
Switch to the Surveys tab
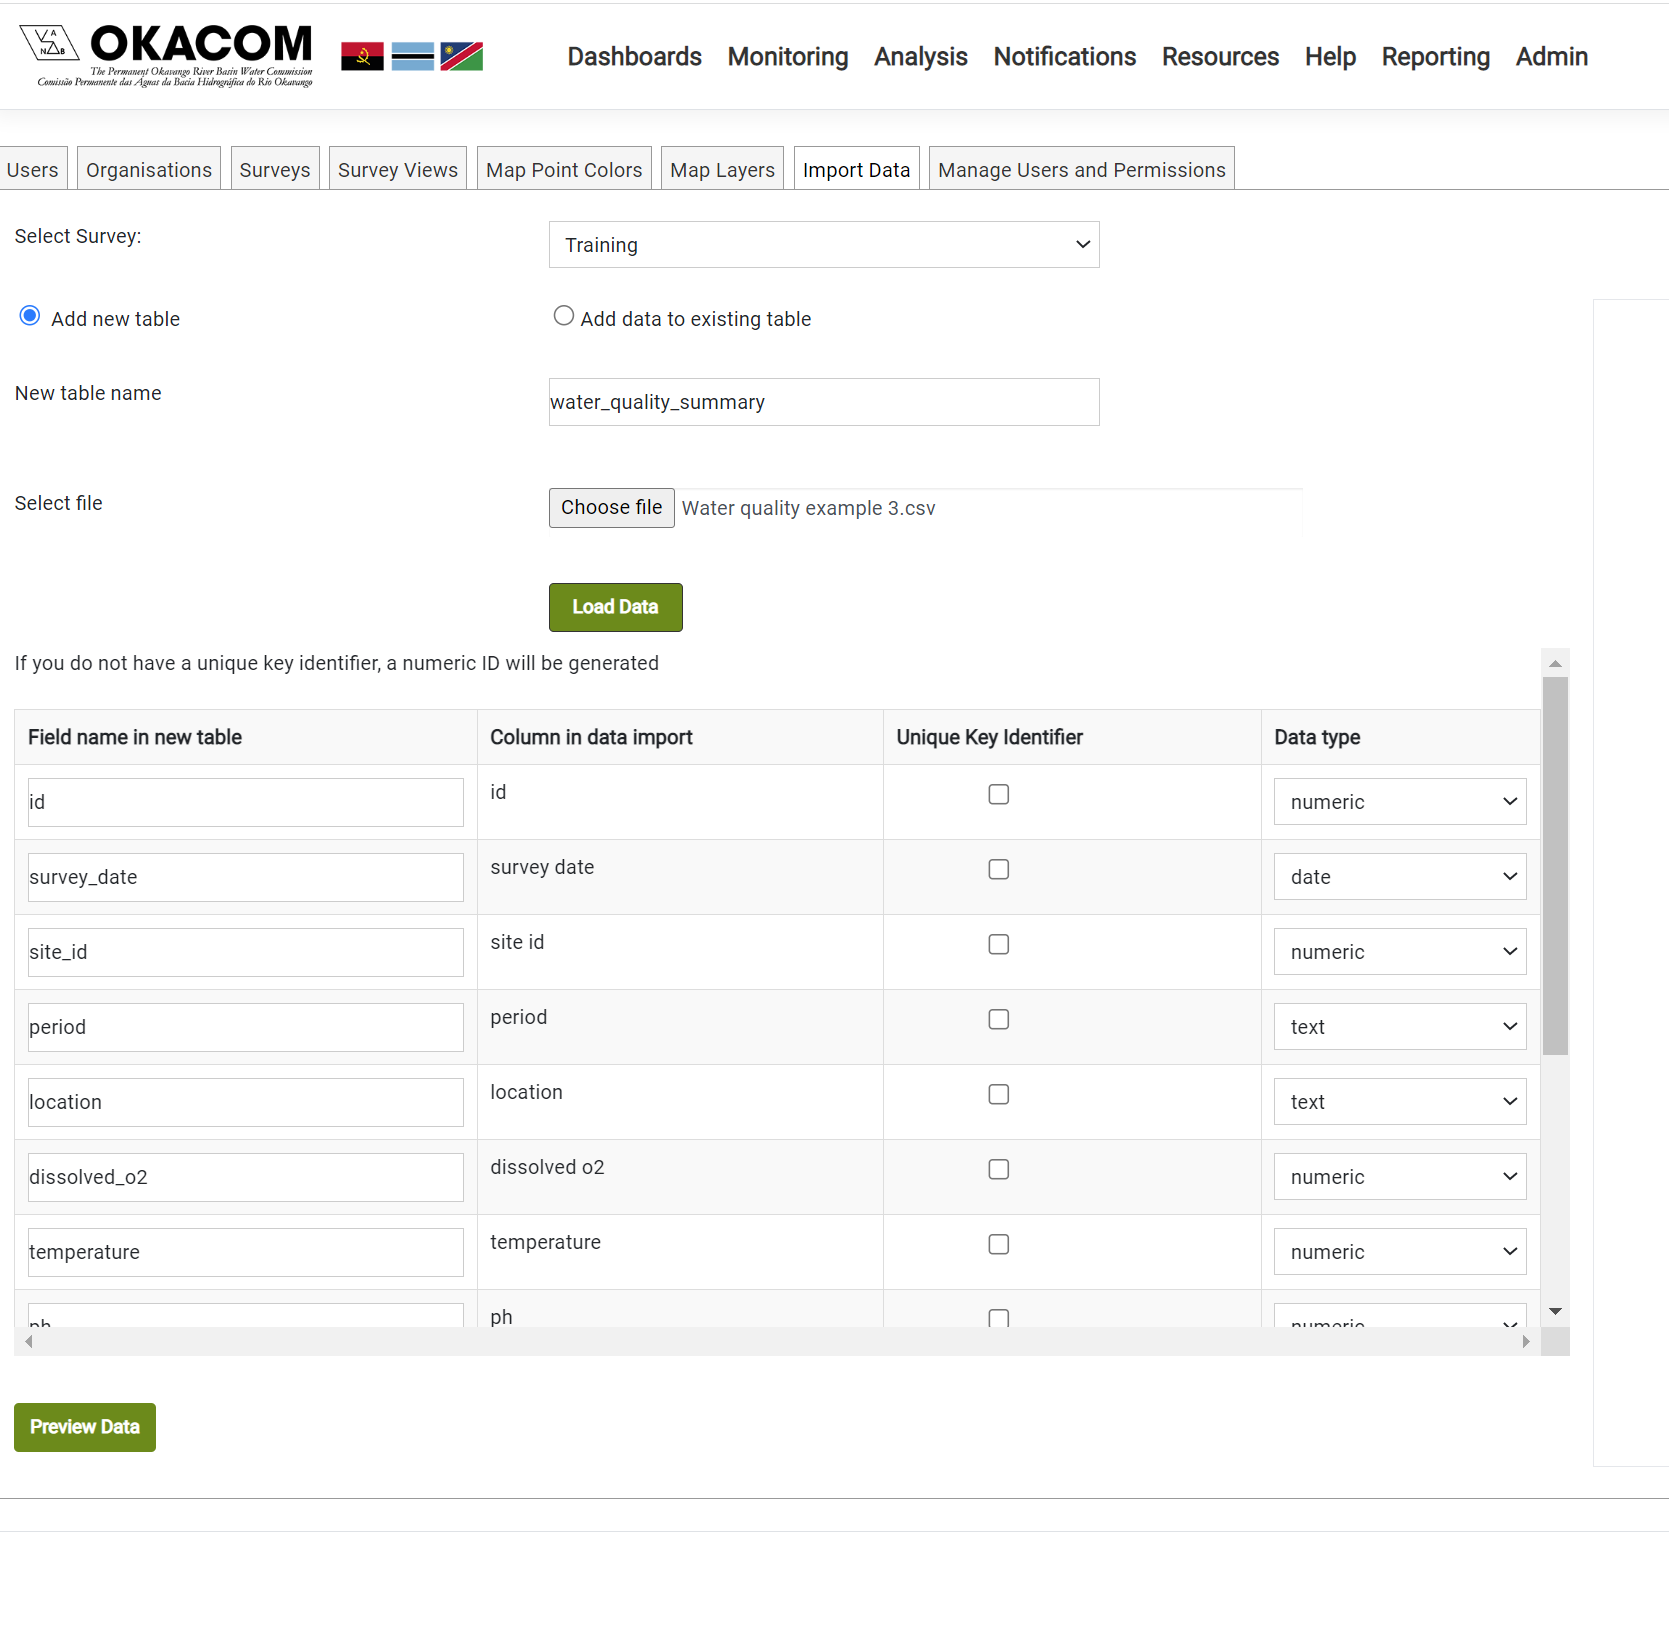[x=275, y=169]
